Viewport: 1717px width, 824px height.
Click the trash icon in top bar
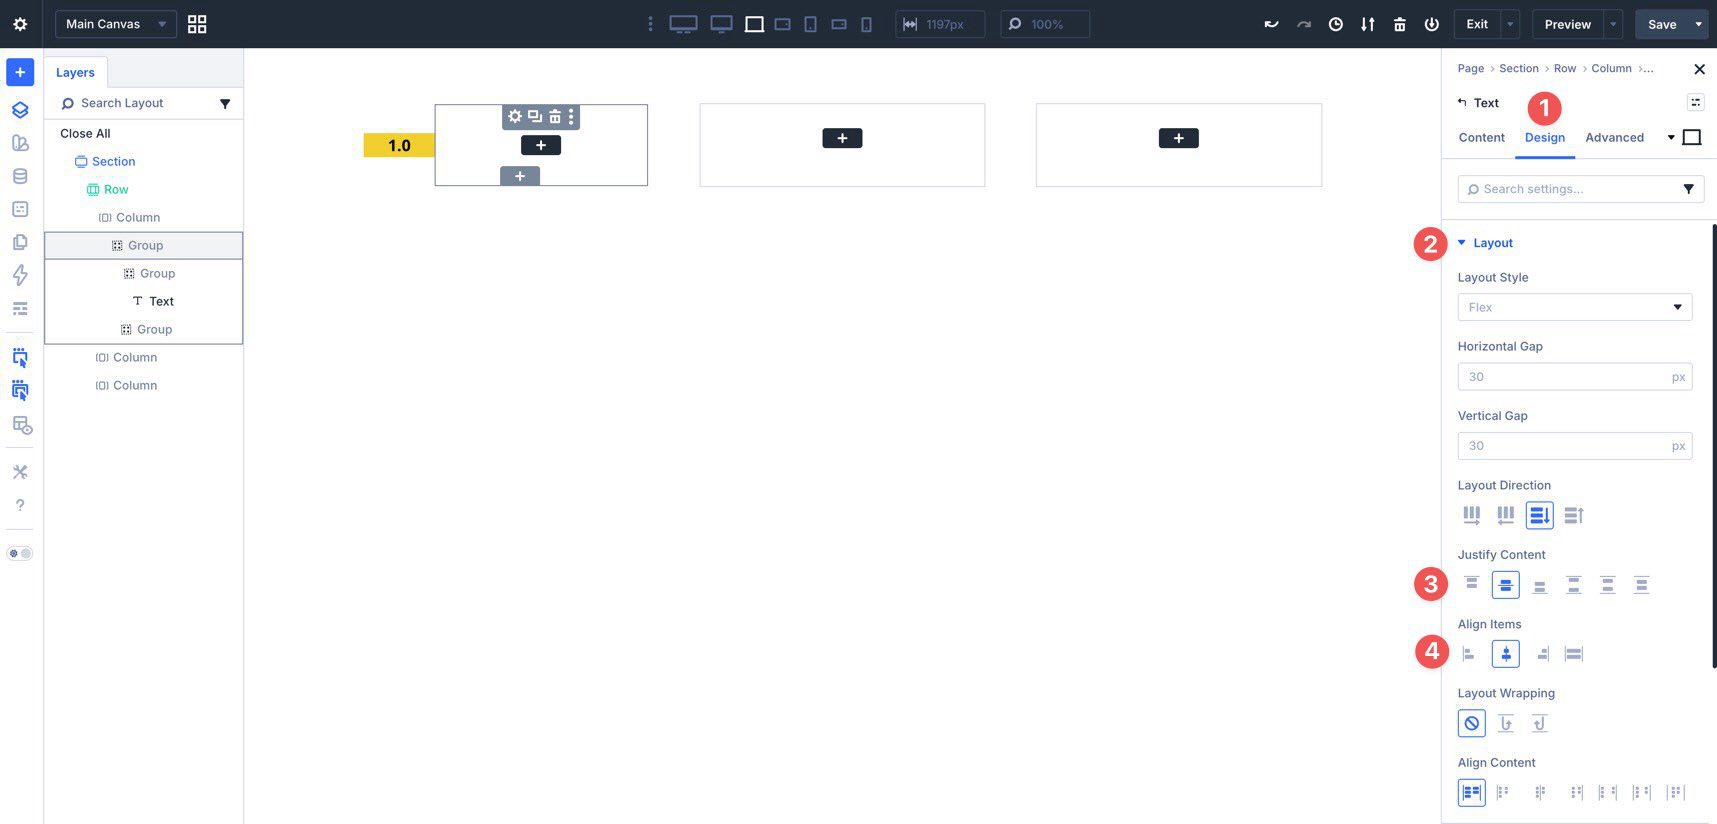(1399, 24)
